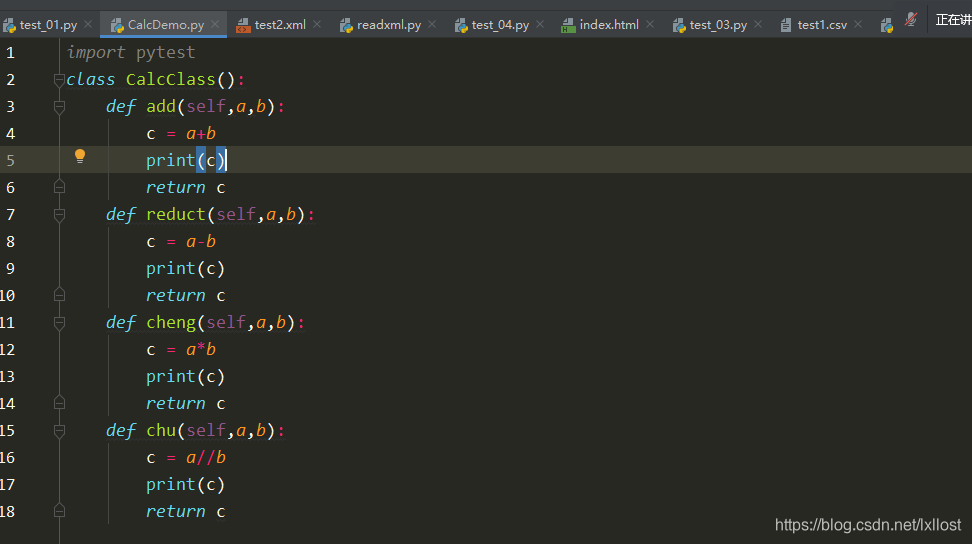
Task: Click the 'chu' method name
Action: 161,430
